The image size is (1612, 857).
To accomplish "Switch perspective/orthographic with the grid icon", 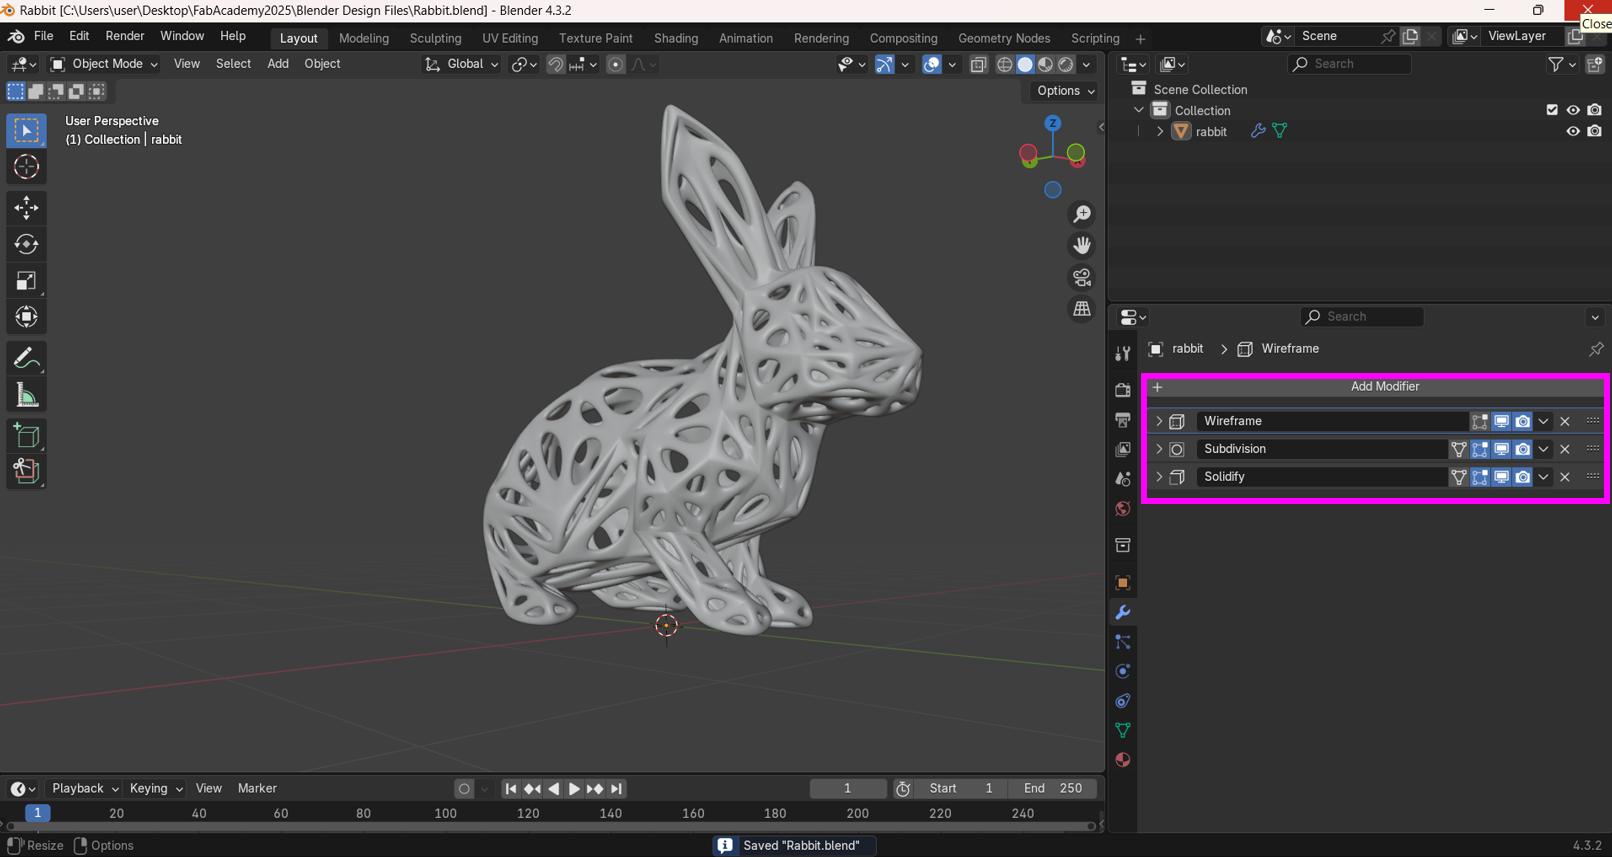I will [1082, 309].
